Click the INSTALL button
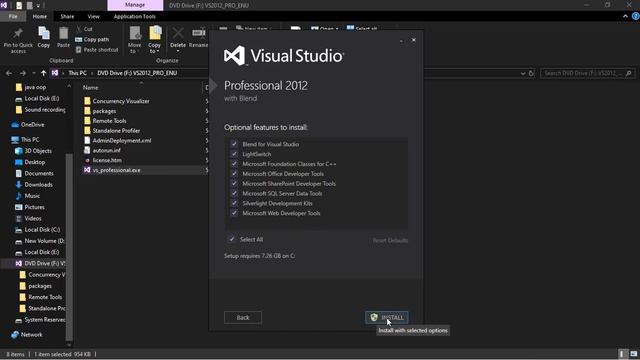This screenshot has width=640, height=360. (387, 318)
